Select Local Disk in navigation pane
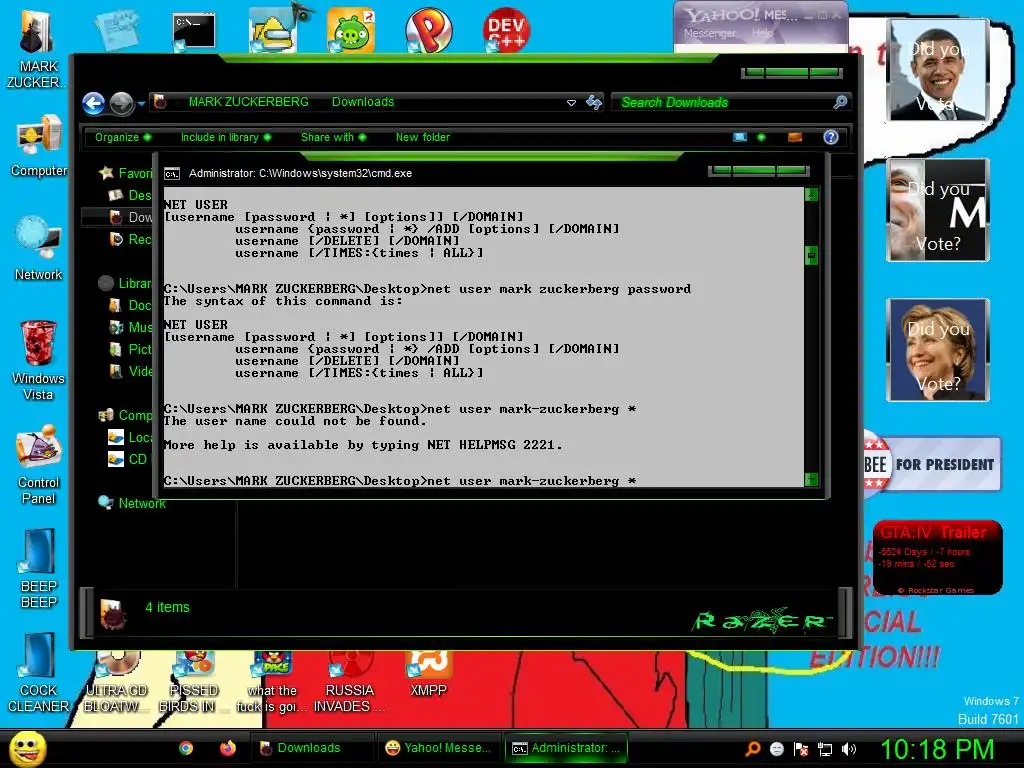 (x=131, y=438)
